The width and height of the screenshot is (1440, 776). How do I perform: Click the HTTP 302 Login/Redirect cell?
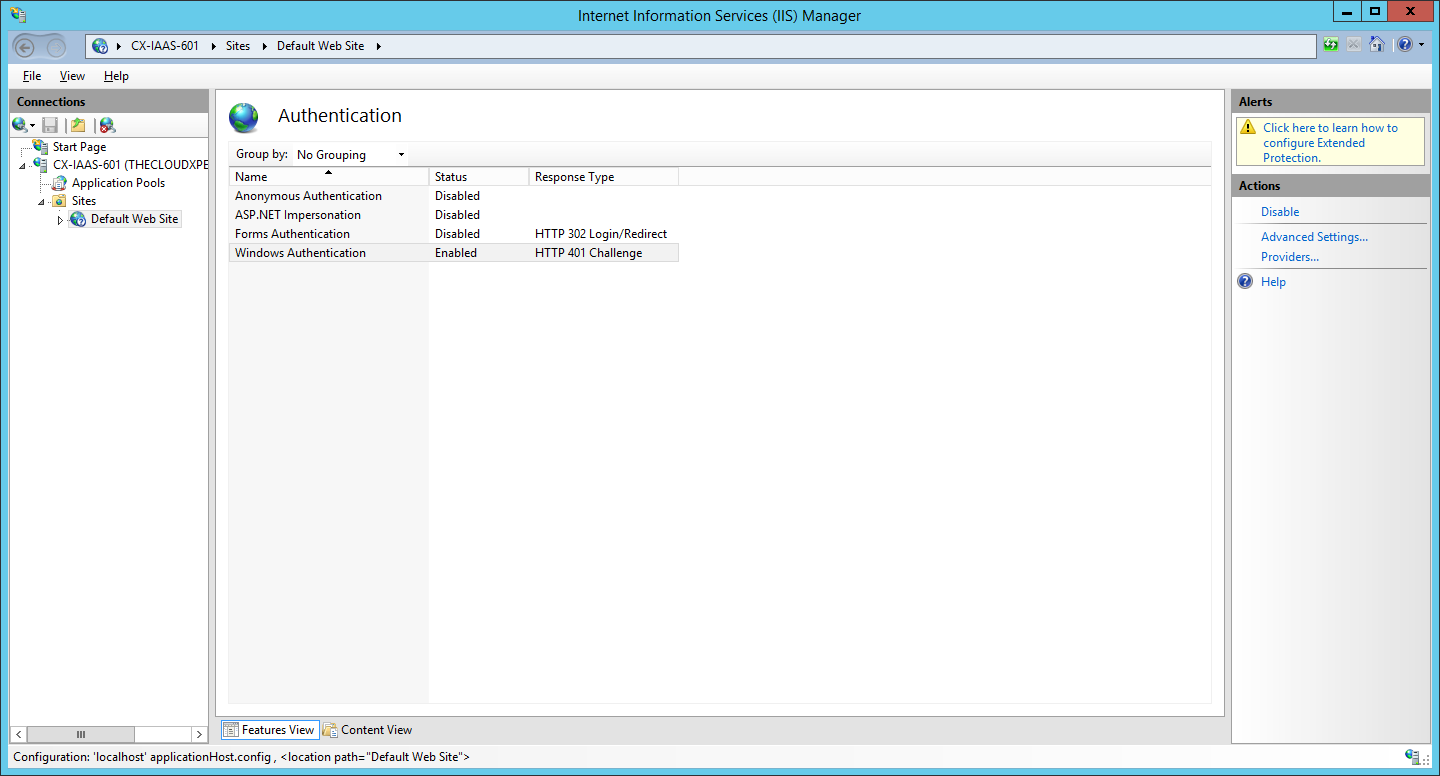click(x=601, y=234)
